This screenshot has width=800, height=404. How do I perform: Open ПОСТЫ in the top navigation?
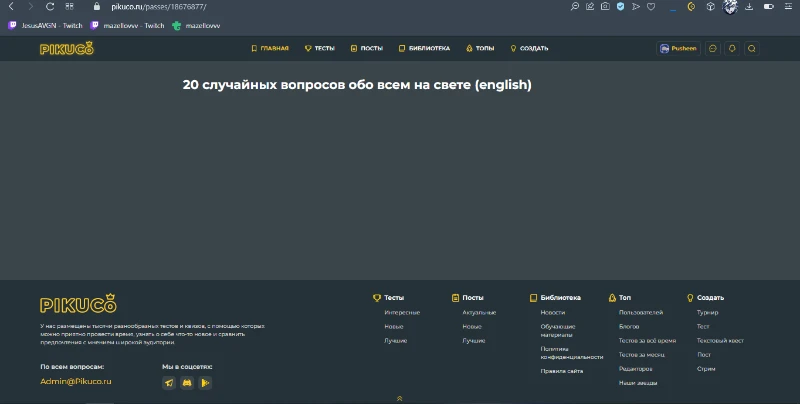tap(366, 48)
